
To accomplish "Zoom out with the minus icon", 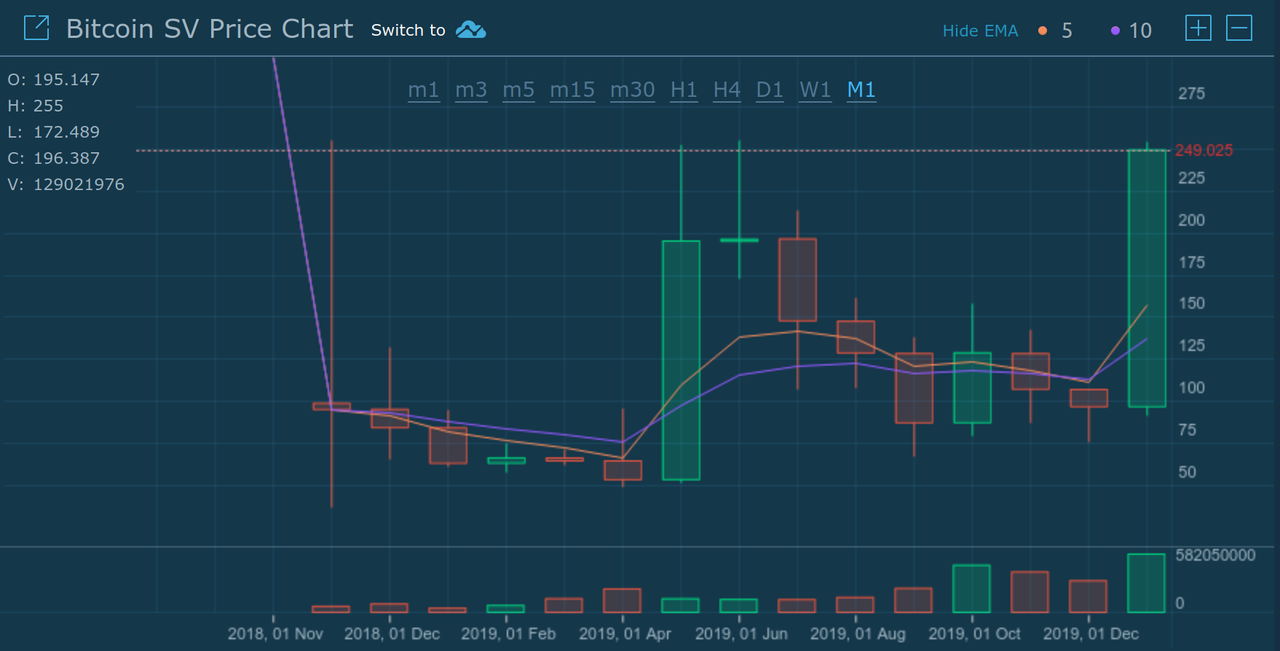I will tap(1239, 28).
